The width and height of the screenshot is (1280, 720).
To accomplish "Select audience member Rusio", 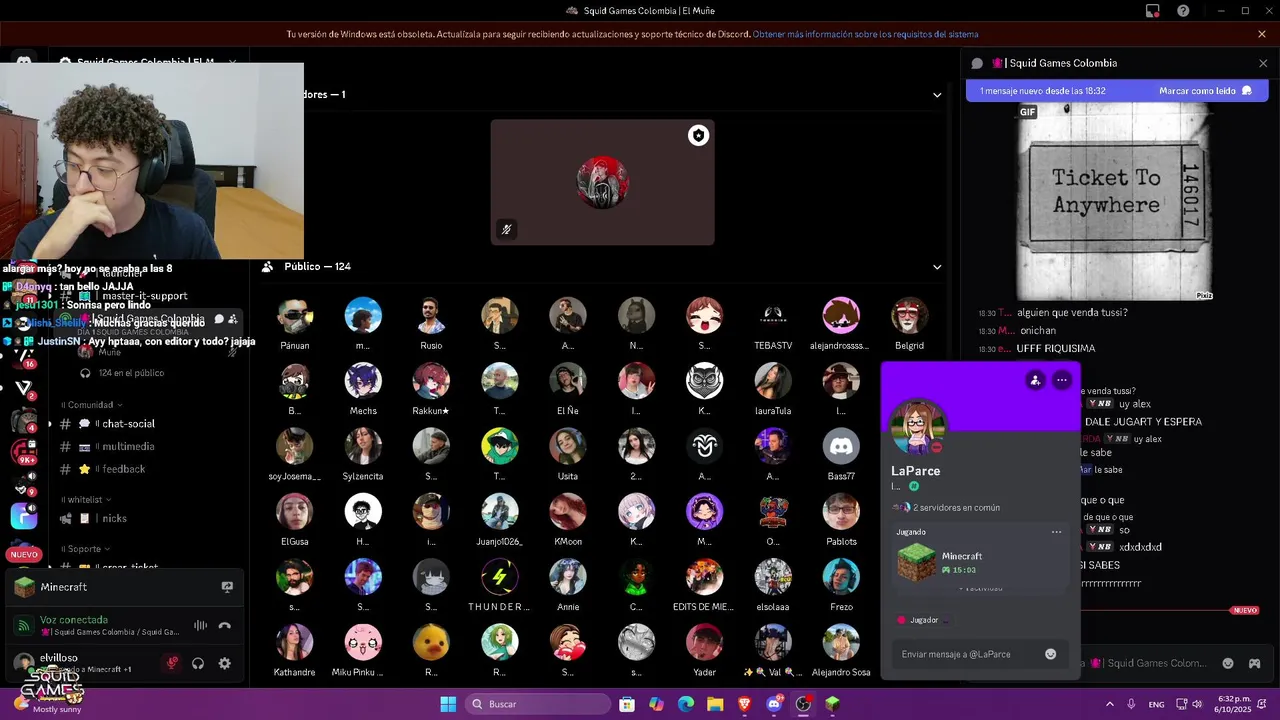I will point(431,324).
